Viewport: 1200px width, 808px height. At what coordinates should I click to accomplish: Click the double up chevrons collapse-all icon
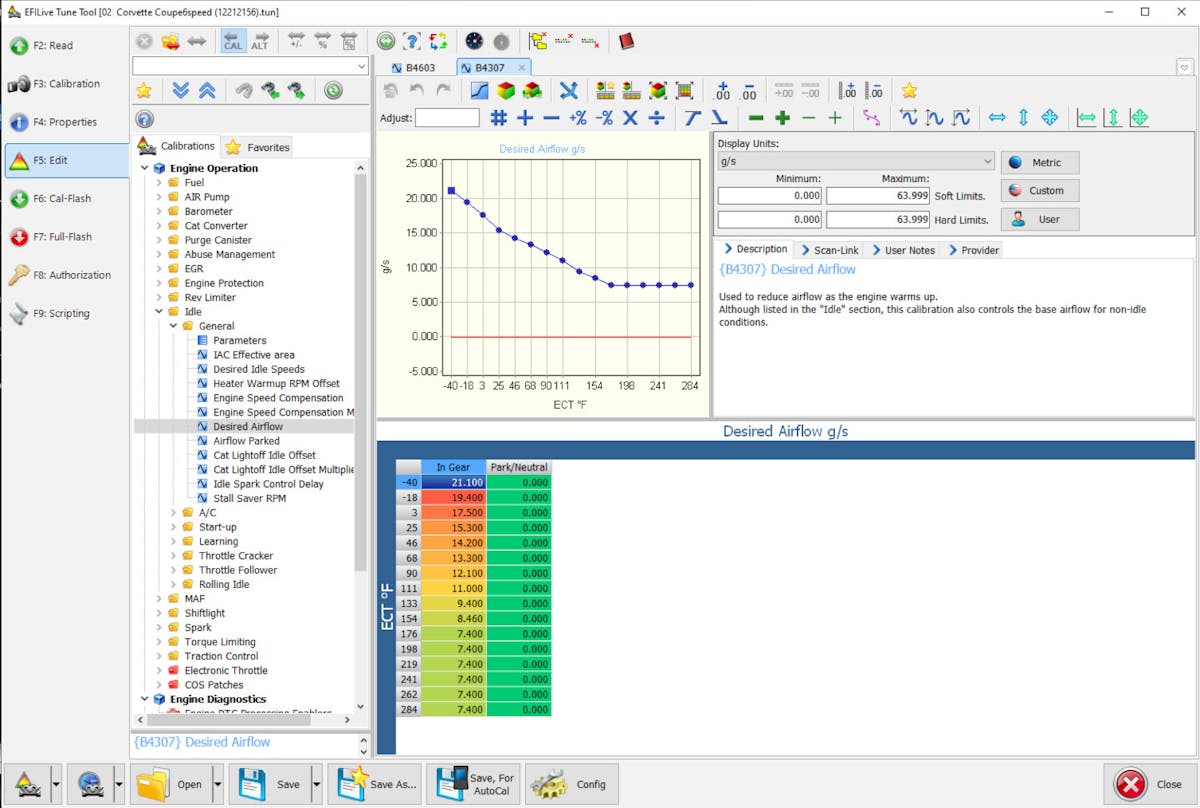tap(207, 90)
